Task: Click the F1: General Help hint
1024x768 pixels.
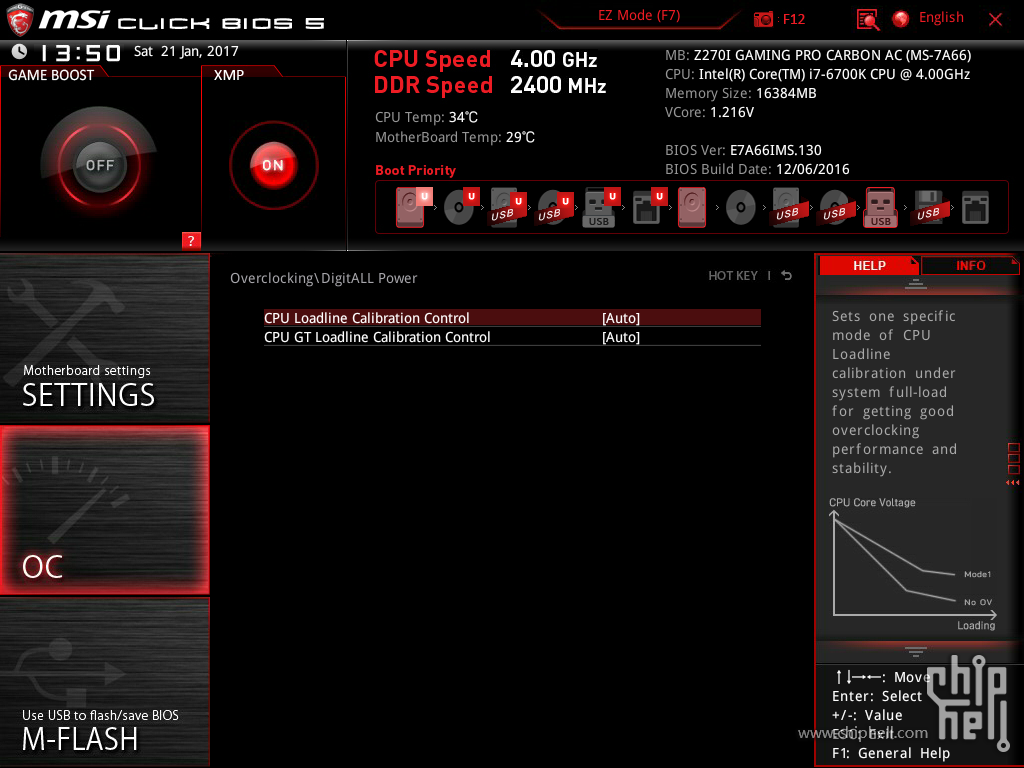Action: click(x=891, y=753)
